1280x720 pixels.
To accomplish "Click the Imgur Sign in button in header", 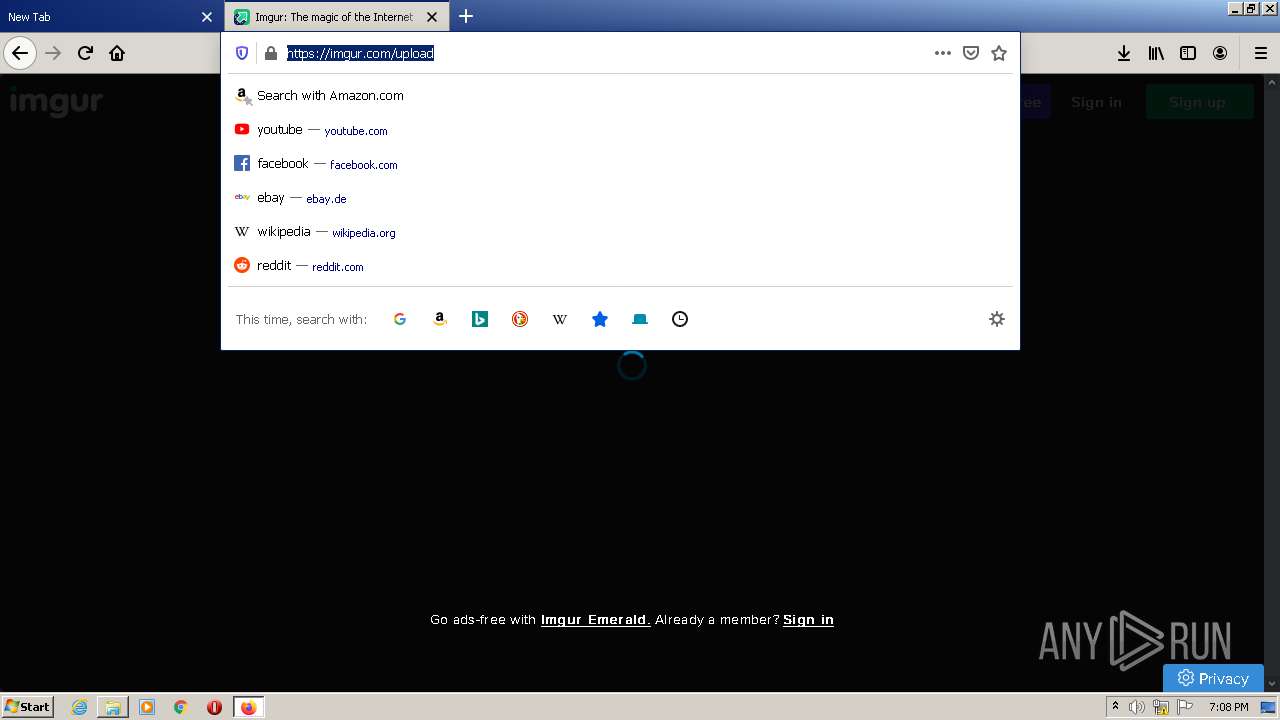I will coord(1096,102).
